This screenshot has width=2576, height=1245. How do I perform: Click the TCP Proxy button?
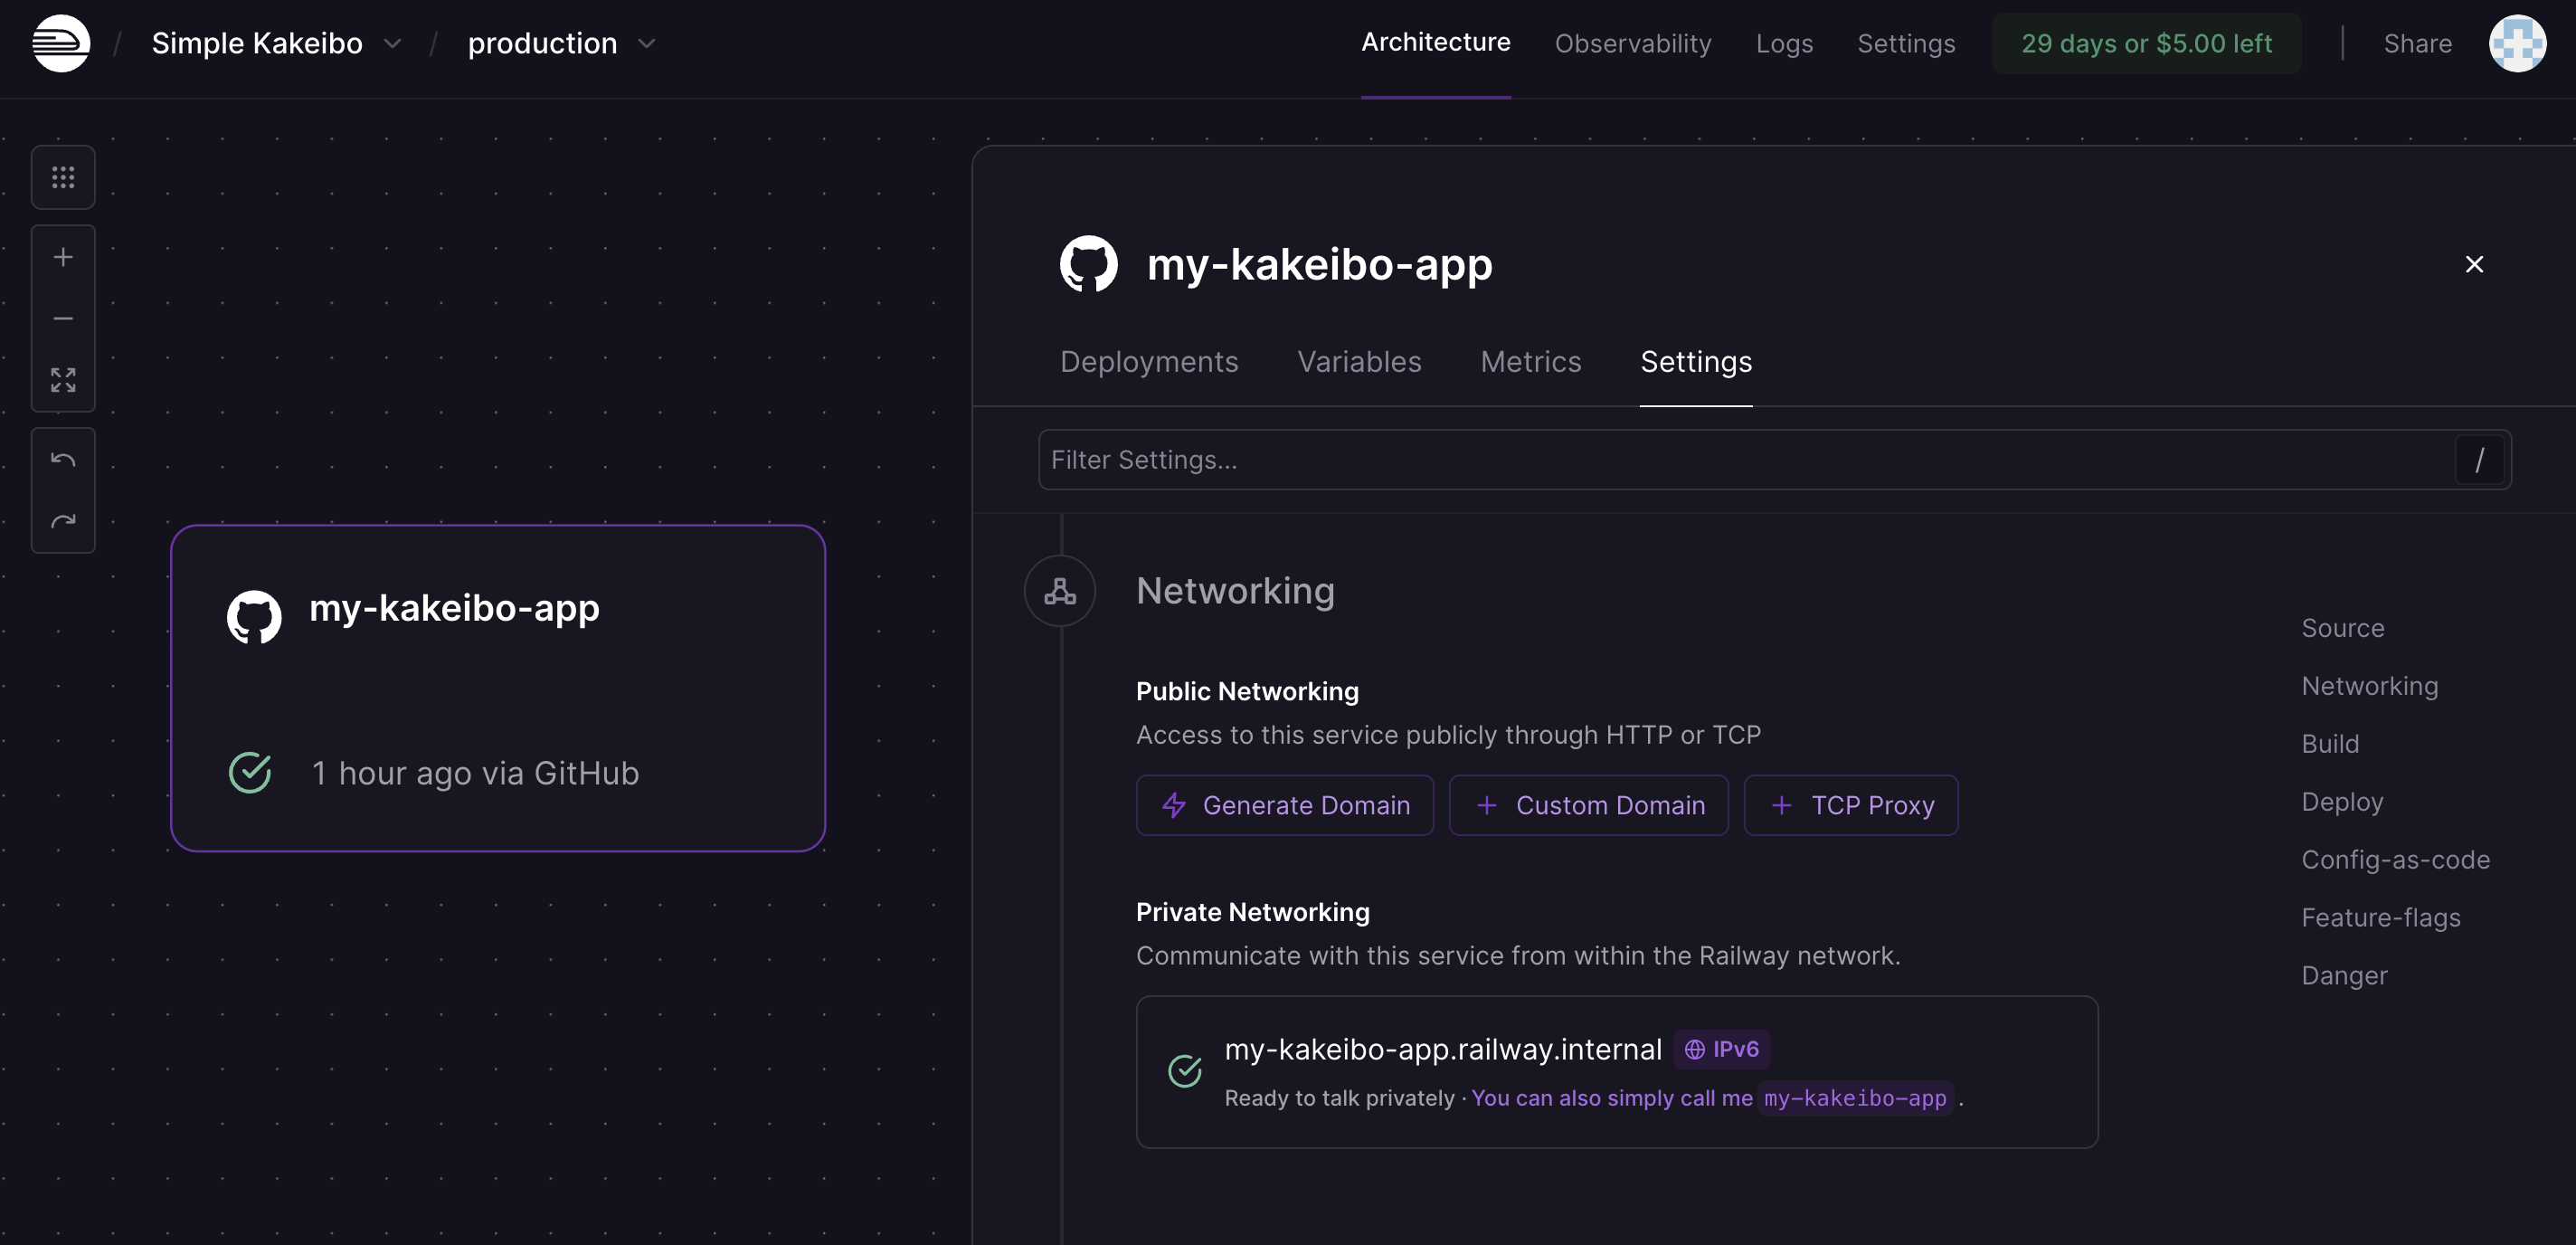[1850, 805]
